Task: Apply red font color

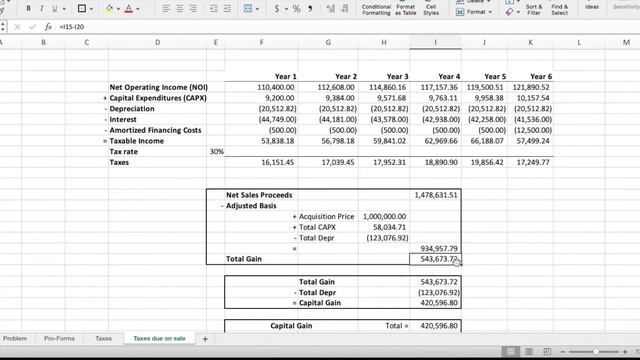Action: click(129, 9)
